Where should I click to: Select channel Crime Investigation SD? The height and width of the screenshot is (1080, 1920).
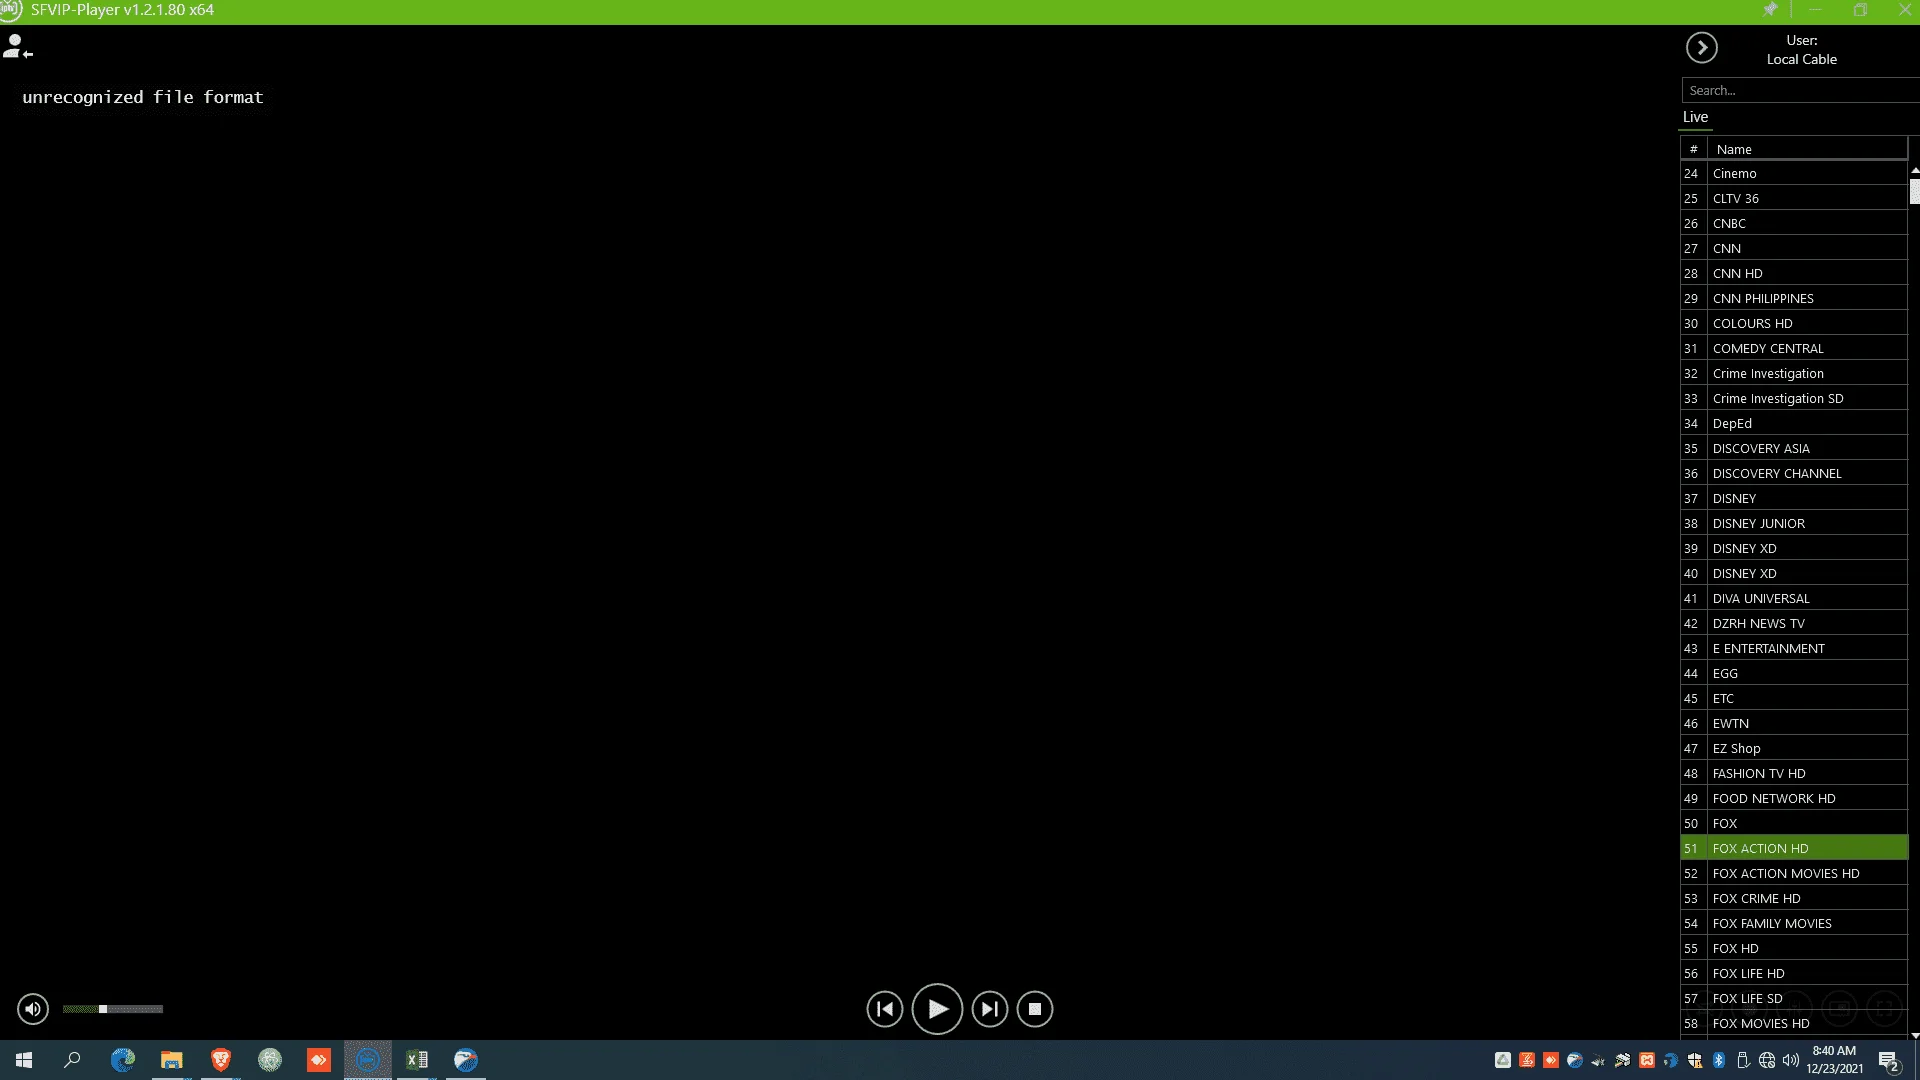[x=1794, y=398]
